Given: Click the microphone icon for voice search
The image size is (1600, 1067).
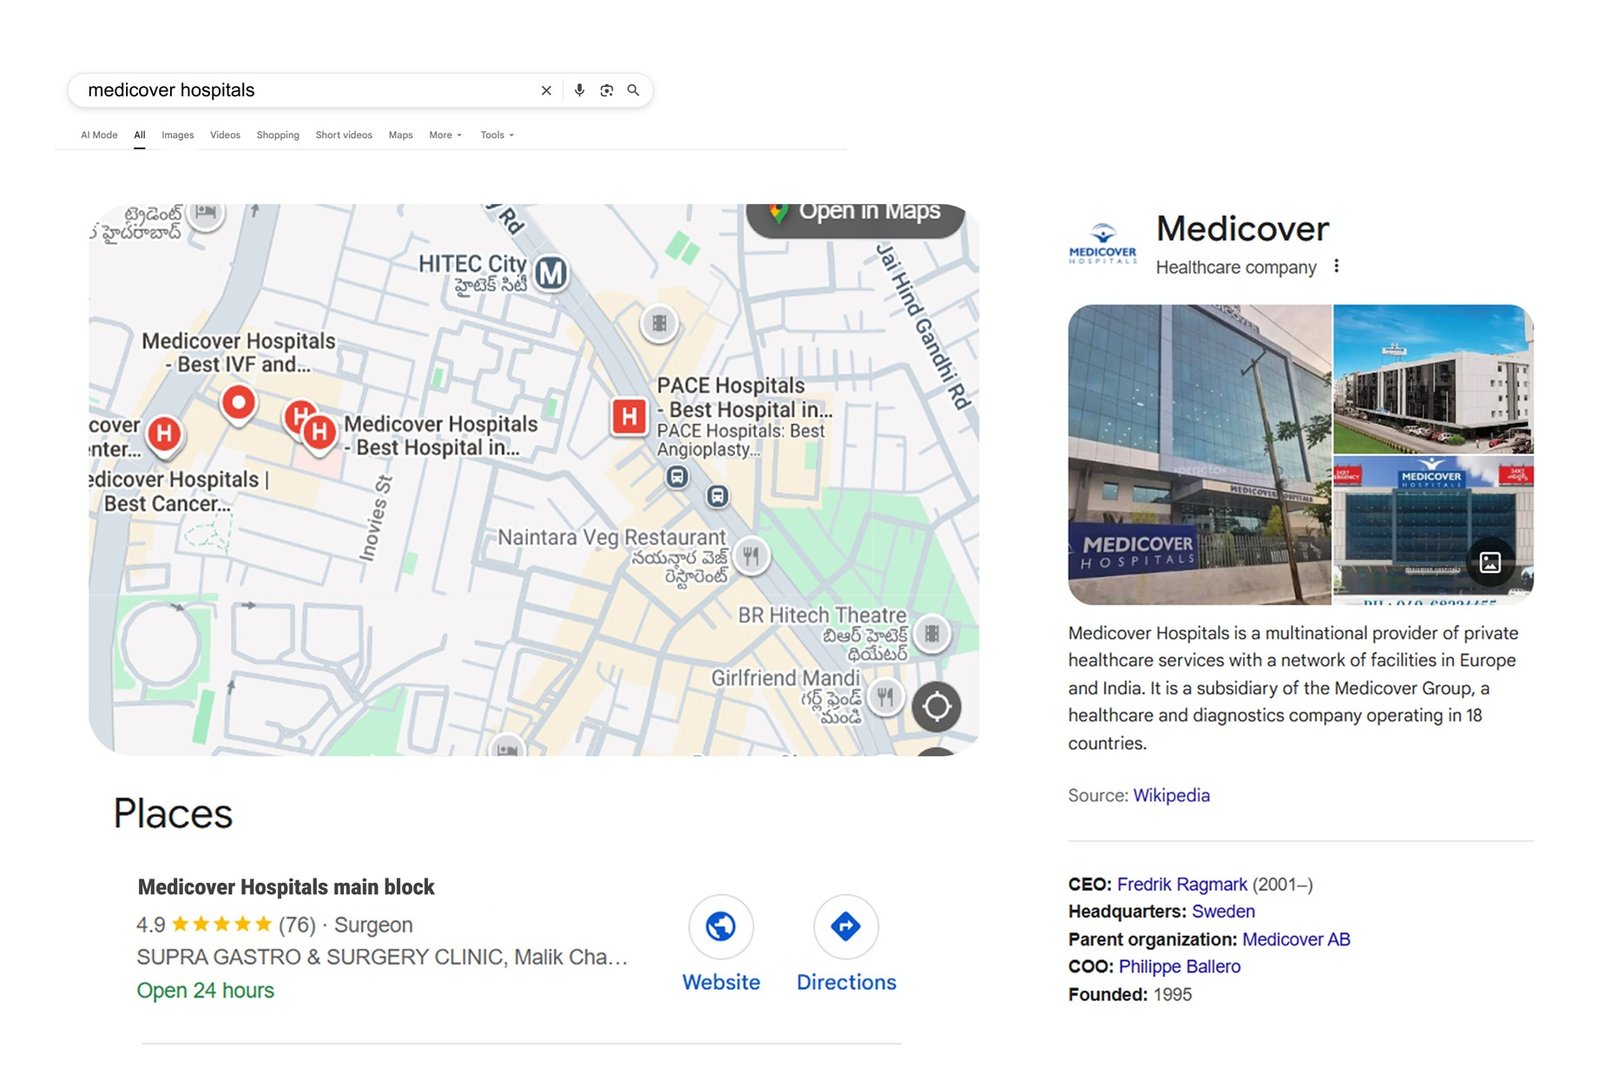Looking at the screenshot, I should [x=580, y=90].
